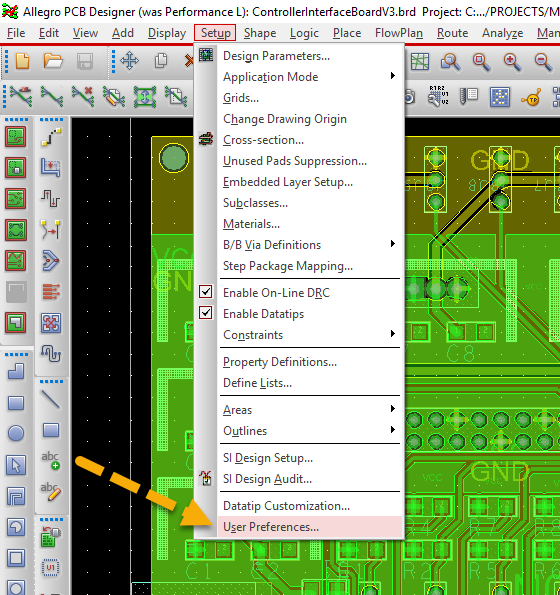Click the orange TP testpoint icon
The height and width of the screenshot is (595, 560).
pos(531,97)
